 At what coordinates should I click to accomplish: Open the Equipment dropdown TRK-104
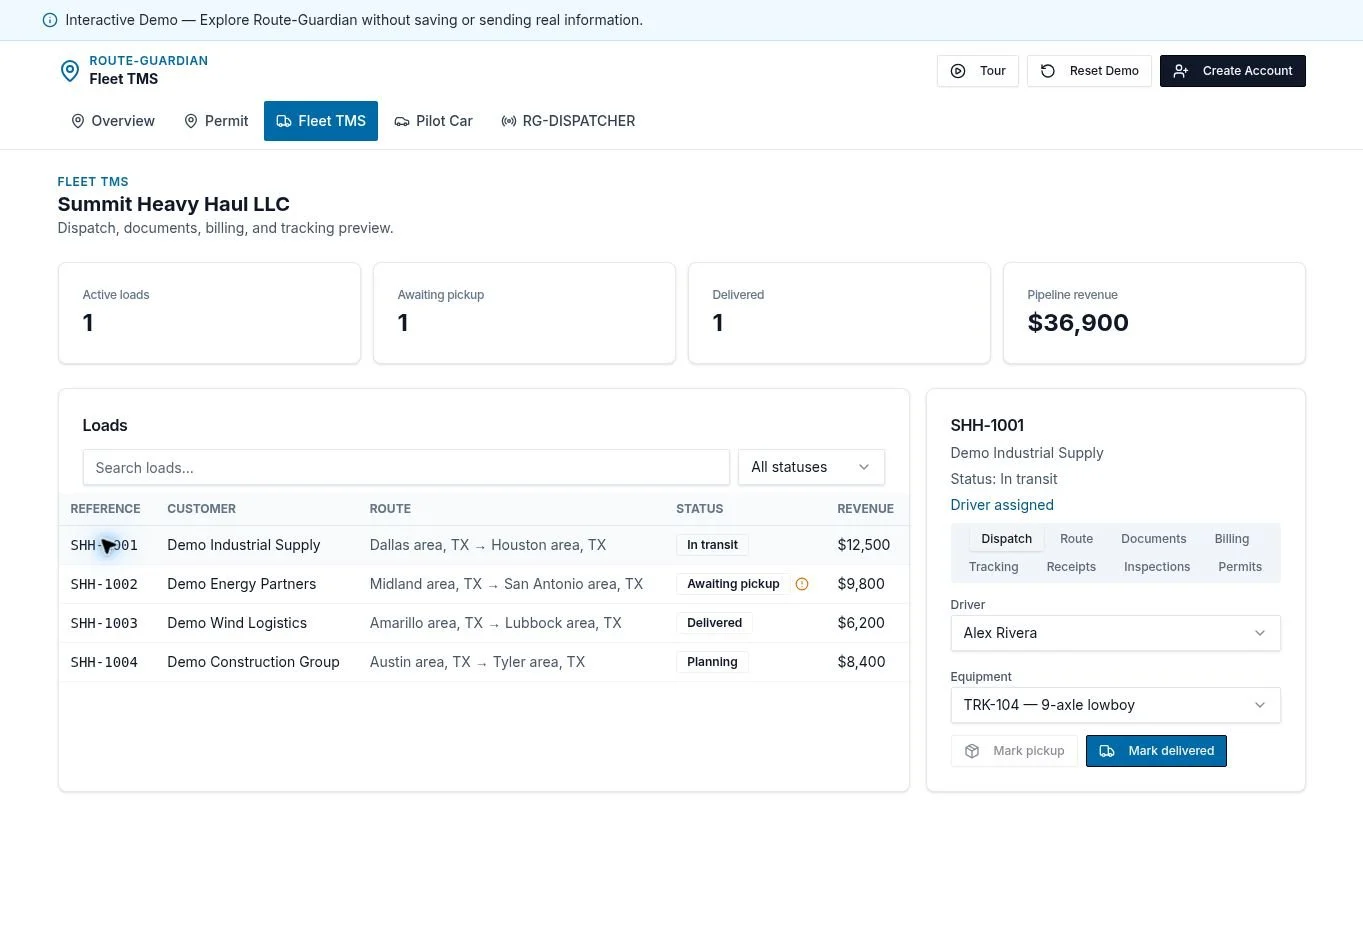(1115, 705)
